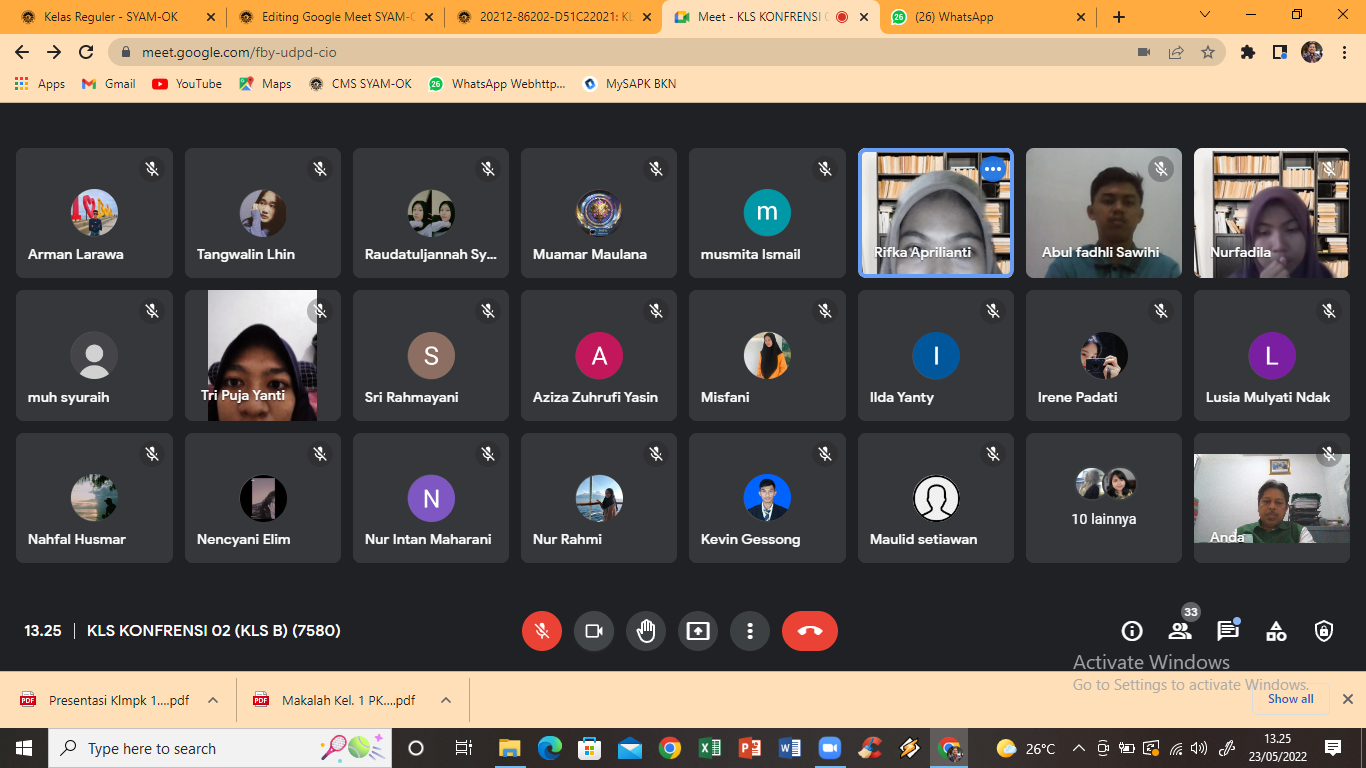Toggle the Chrome side panel

[1280, 52]
